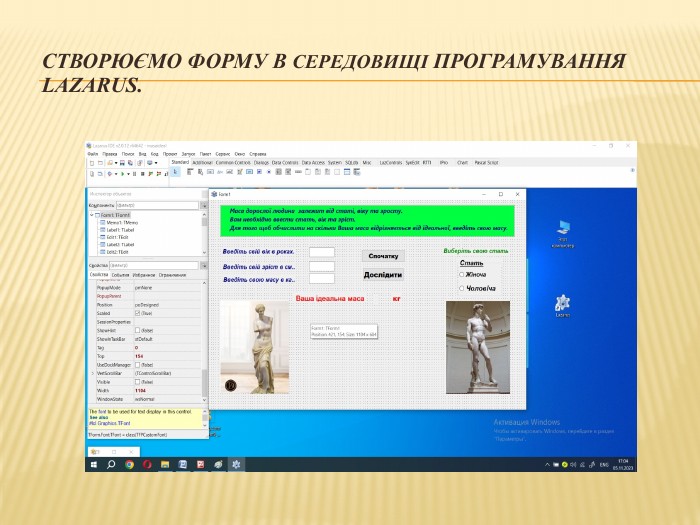
Task: Open the Lazarus desktop shortcut
Action: [x=562, y=306]
